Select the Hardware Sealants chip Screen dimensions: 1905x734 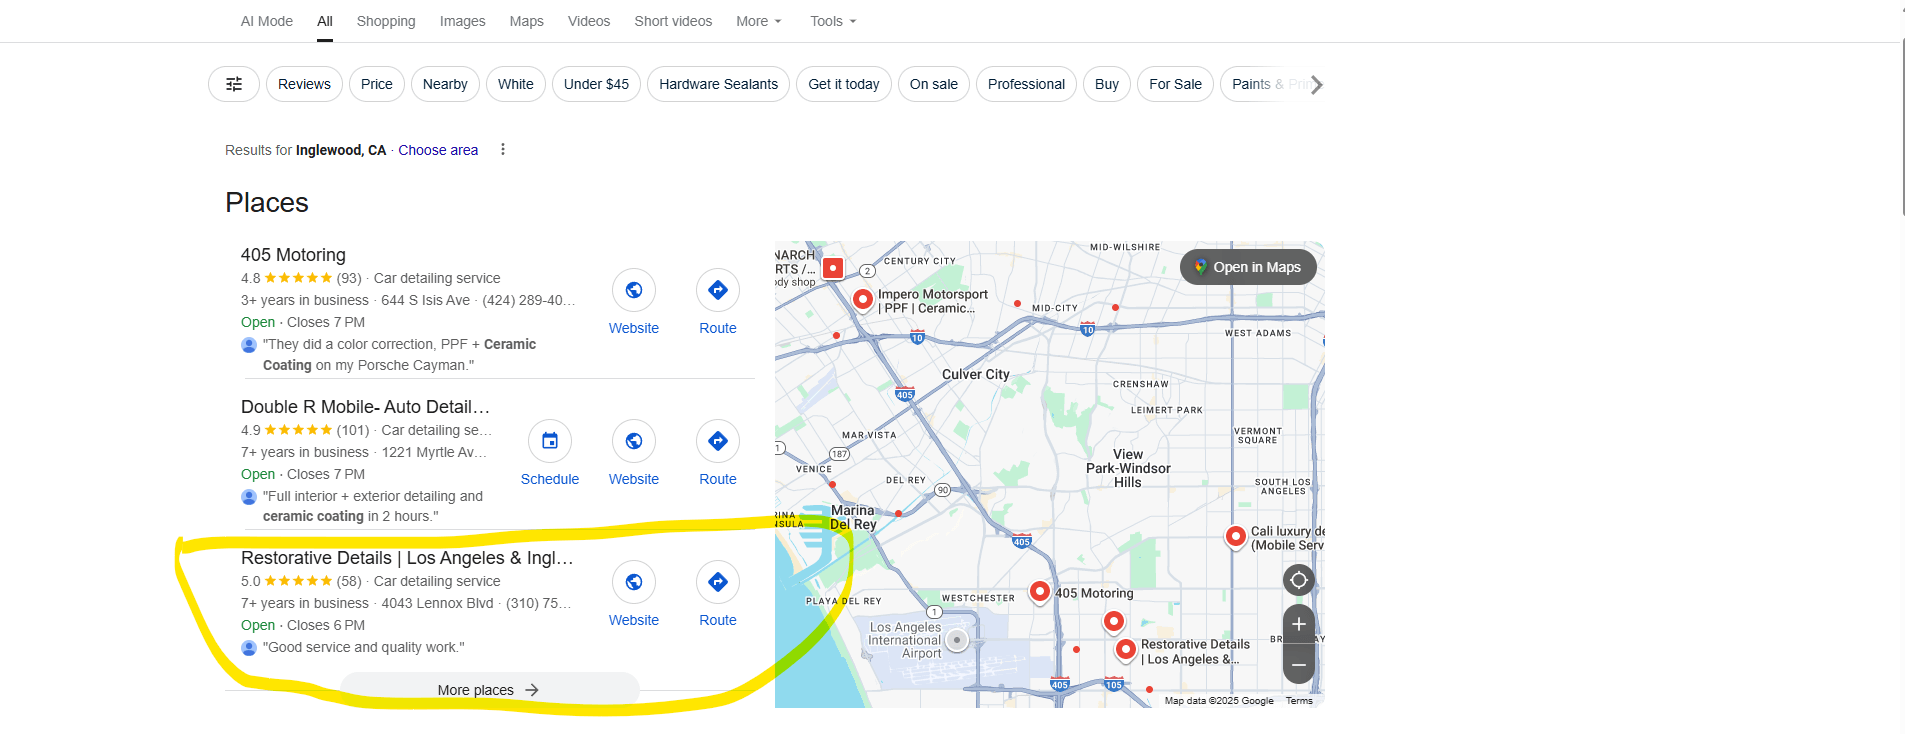pos(718,84)
